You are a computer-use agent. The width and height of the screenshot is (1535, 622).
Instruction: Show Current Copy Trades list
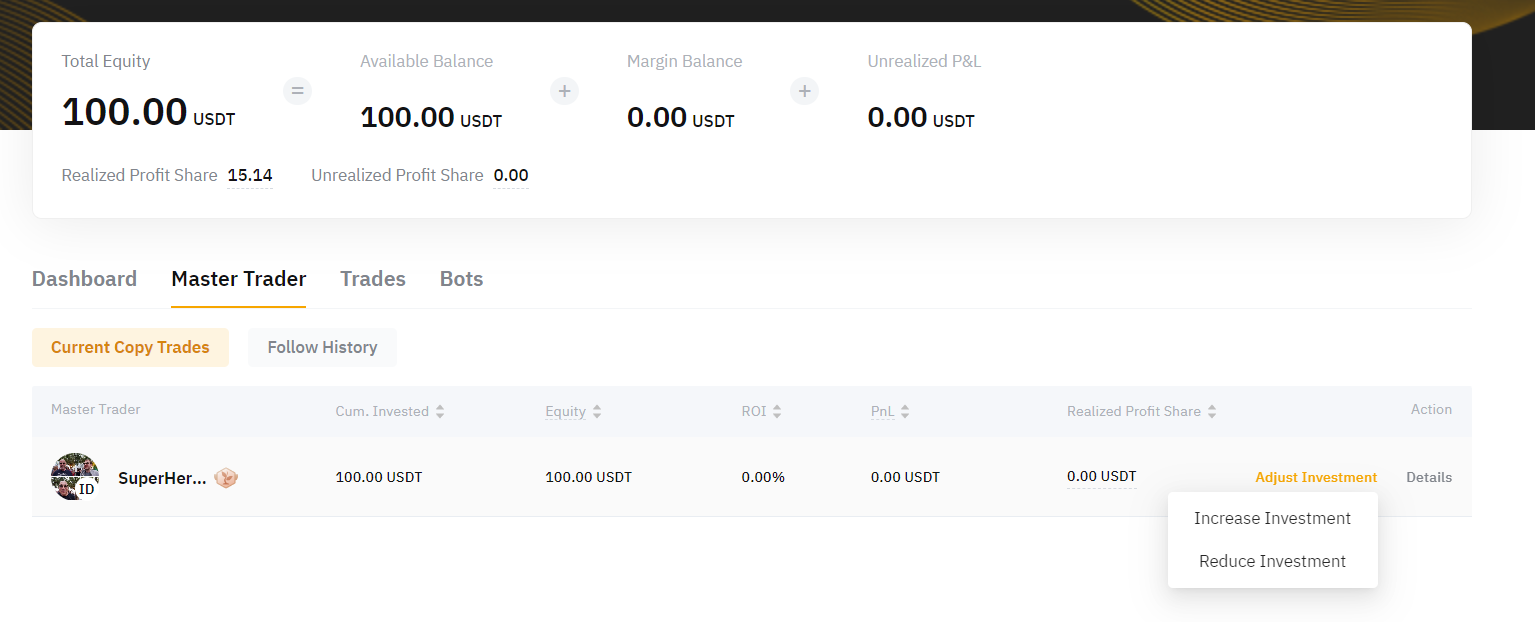pyautogui.click(x=130, y=347)
